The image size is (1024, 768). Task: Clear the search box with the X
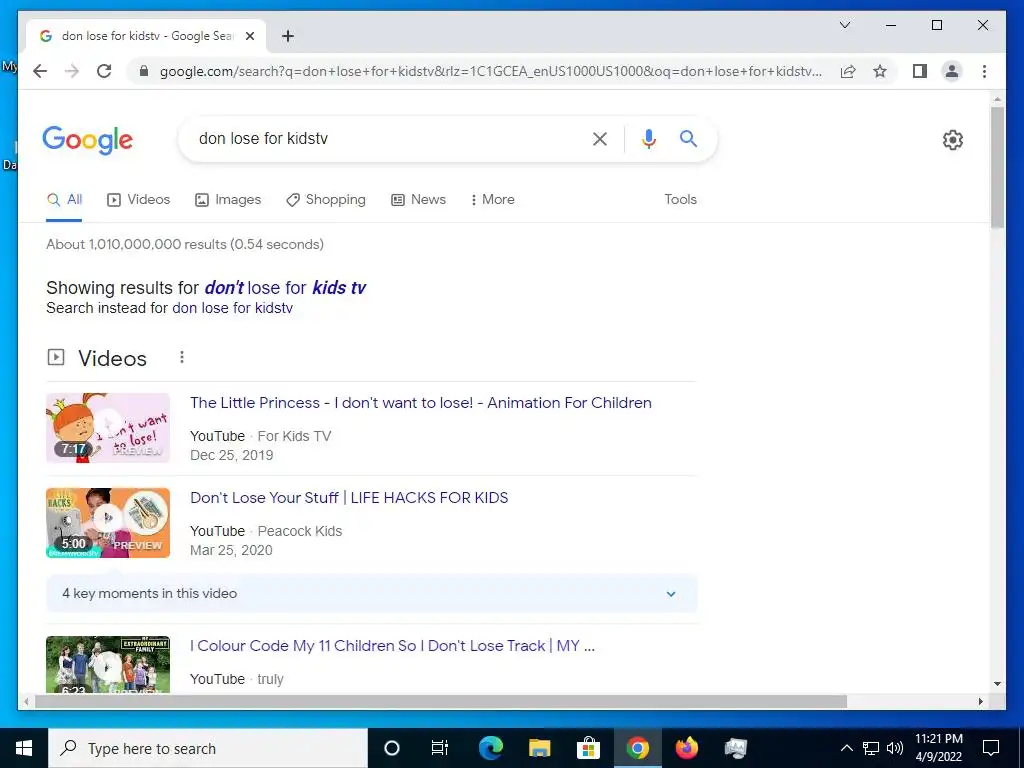tap(600, 139)
